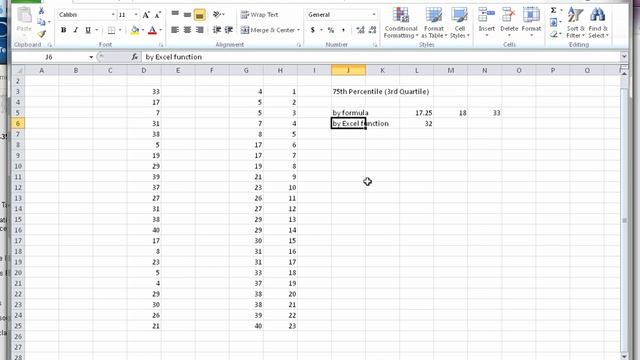This screenshot has height=360, width=640.
Task: Click the Cut scissors icon
Action: point(41,11)
